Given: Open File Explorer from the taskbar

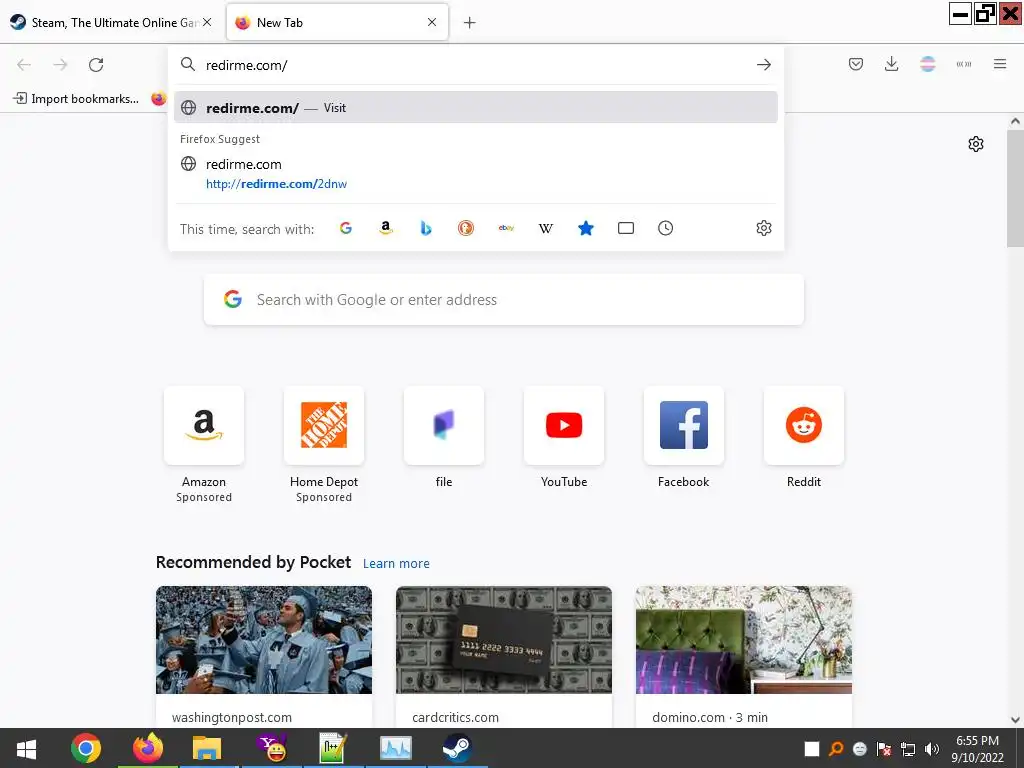Looking at the screenshot, I should coord(207,748).
